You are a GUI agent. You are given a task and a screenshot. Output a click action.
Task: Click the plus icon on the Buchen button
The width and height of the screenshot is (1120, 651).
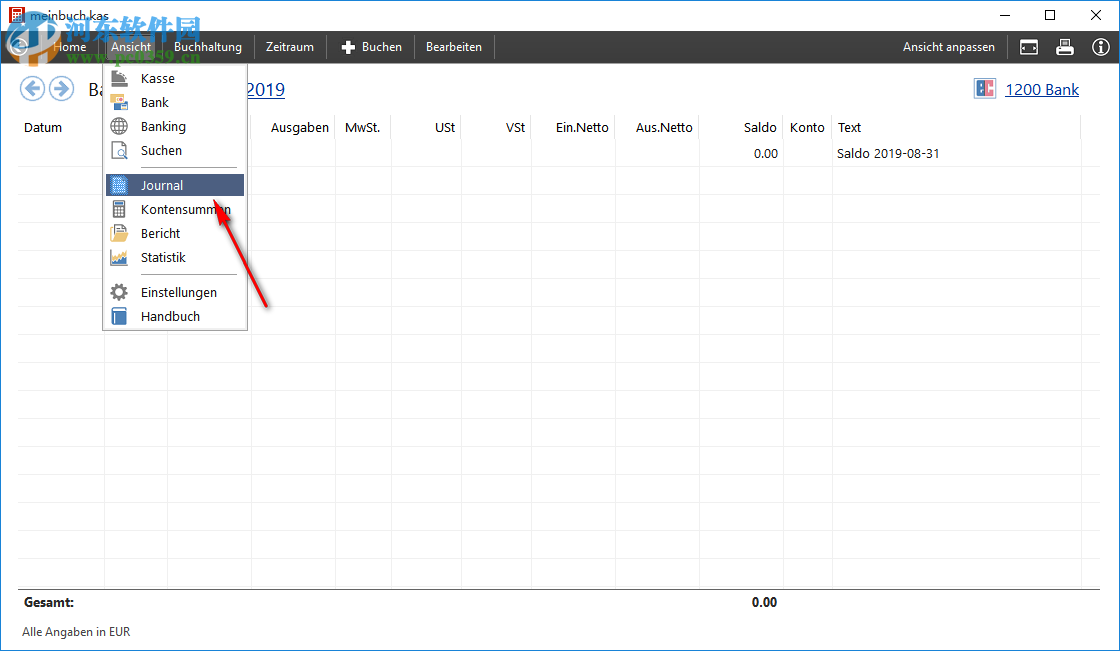point(348,47)
